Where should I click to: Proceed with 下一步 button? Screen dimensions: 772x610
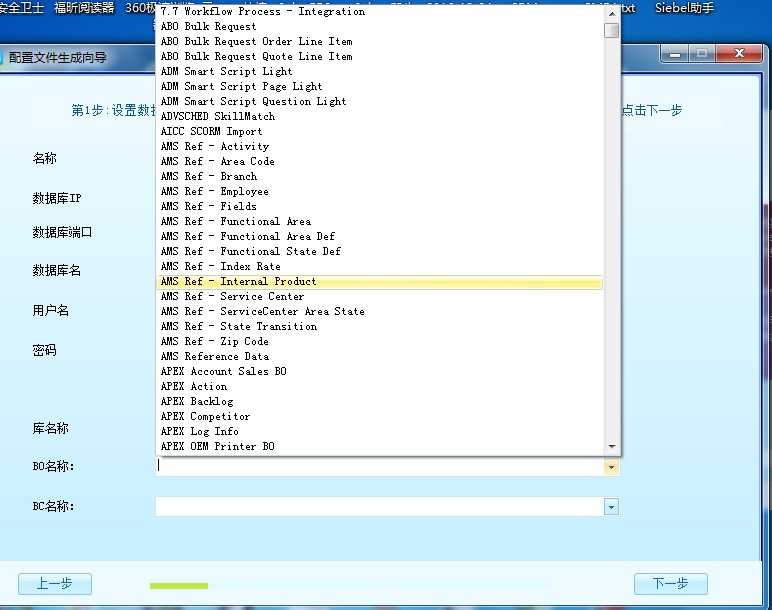coord(671,584)
